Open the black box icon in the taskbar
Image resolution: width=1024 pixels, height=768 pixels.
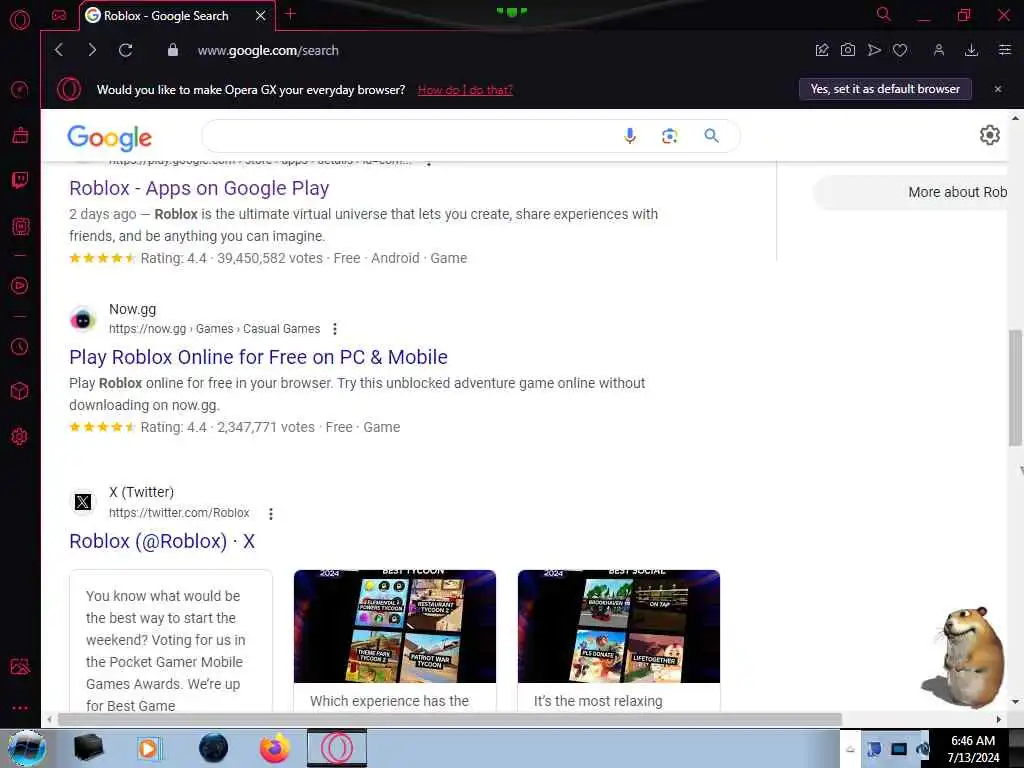(x=88, y=748)
